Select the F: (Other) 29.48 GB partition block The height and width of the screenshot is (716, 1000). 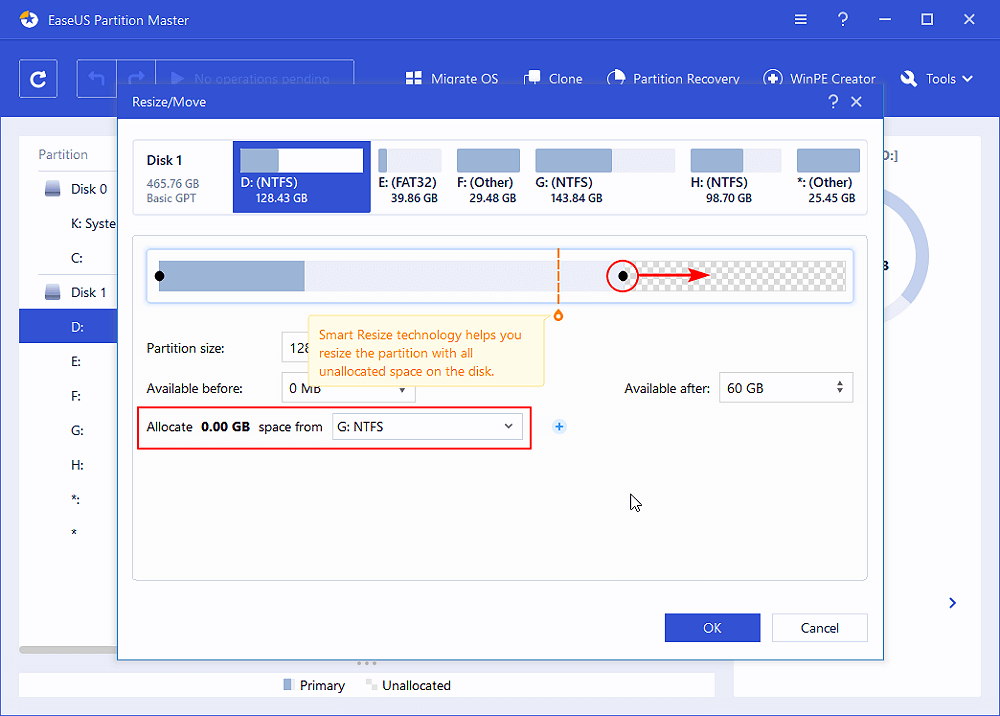(x=488, y=177)
